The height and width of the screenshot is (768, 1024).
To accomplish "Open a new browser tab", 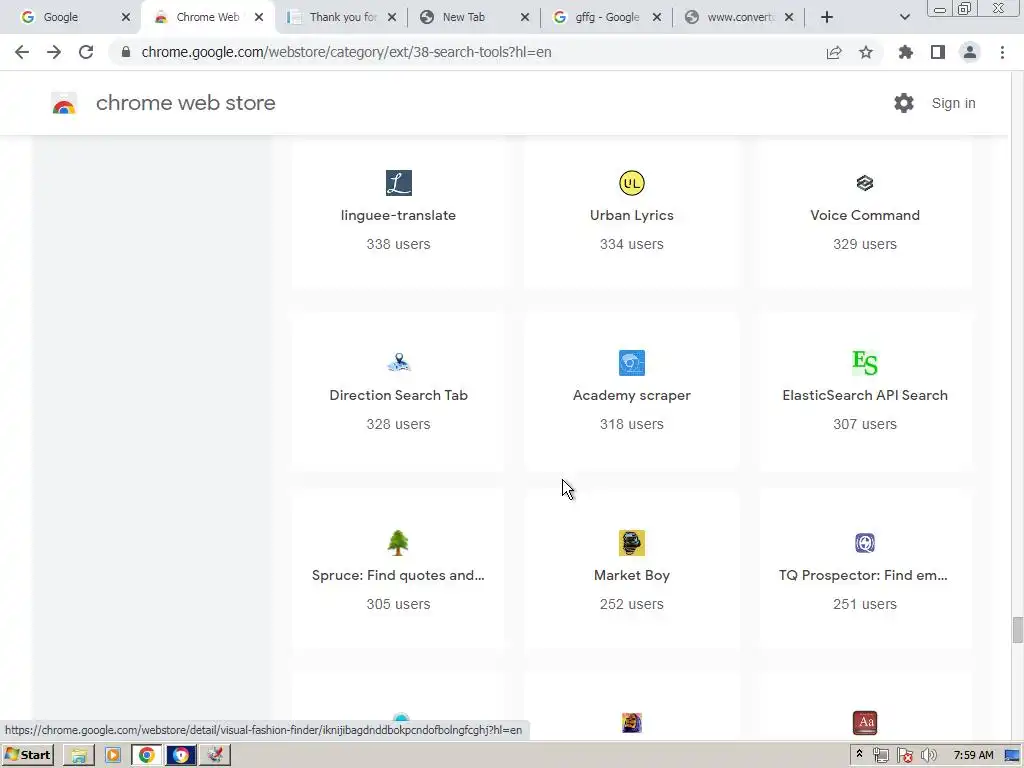I will pyautogui.click(x=827, y=17).
